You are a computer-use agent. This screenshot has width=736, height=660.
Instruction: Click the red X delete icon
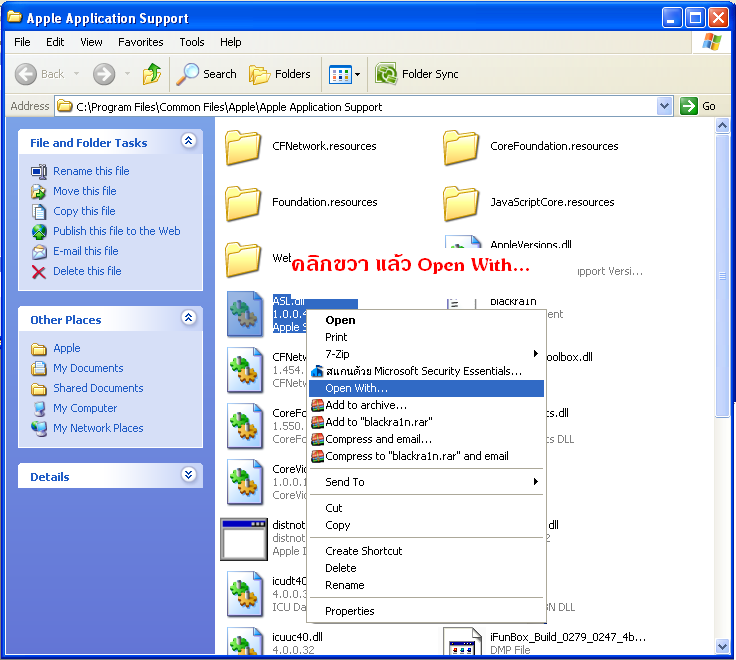click(38, 272)
